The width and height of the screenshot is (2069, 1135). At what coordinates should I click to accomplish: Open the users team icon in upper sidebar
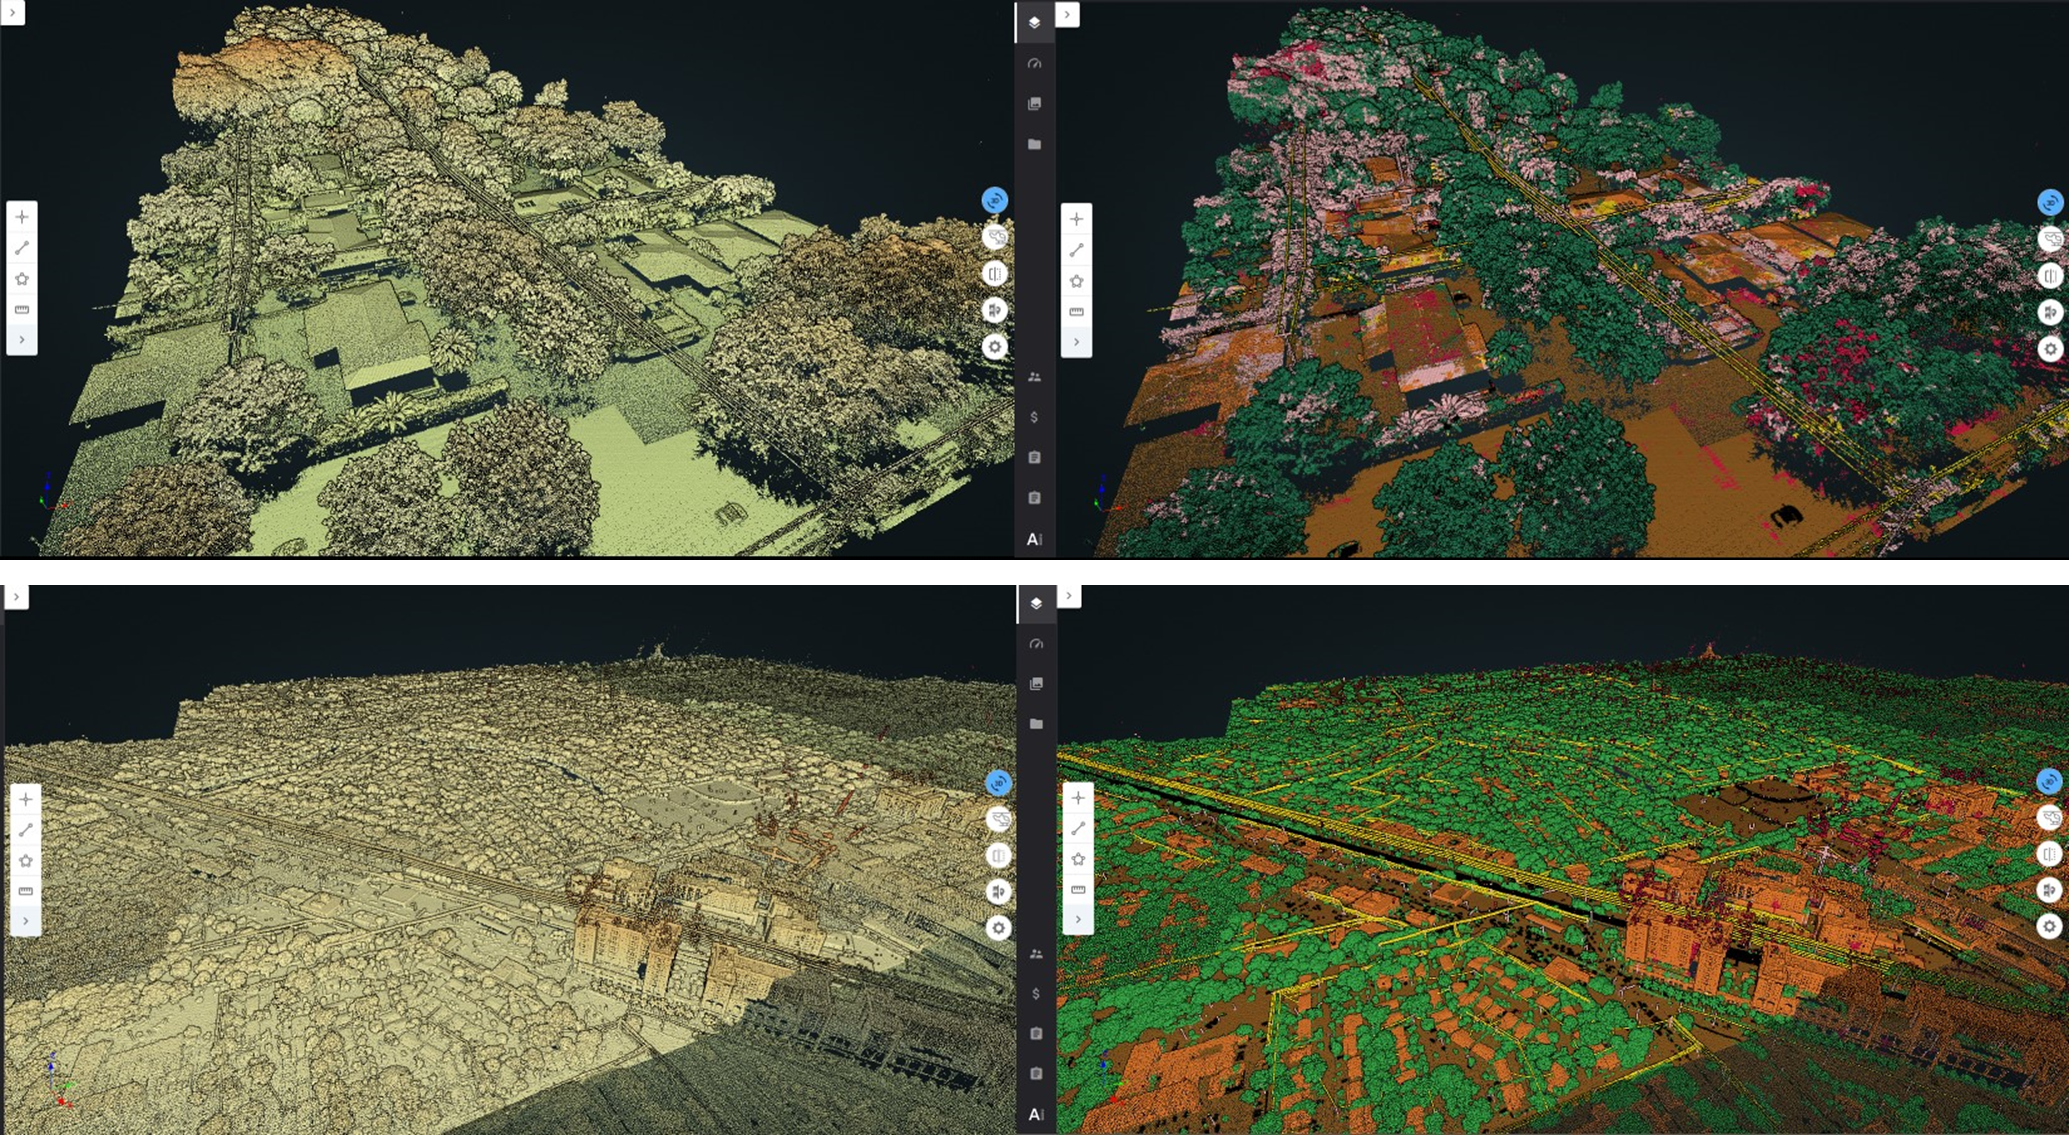[x=1034, y=377]
